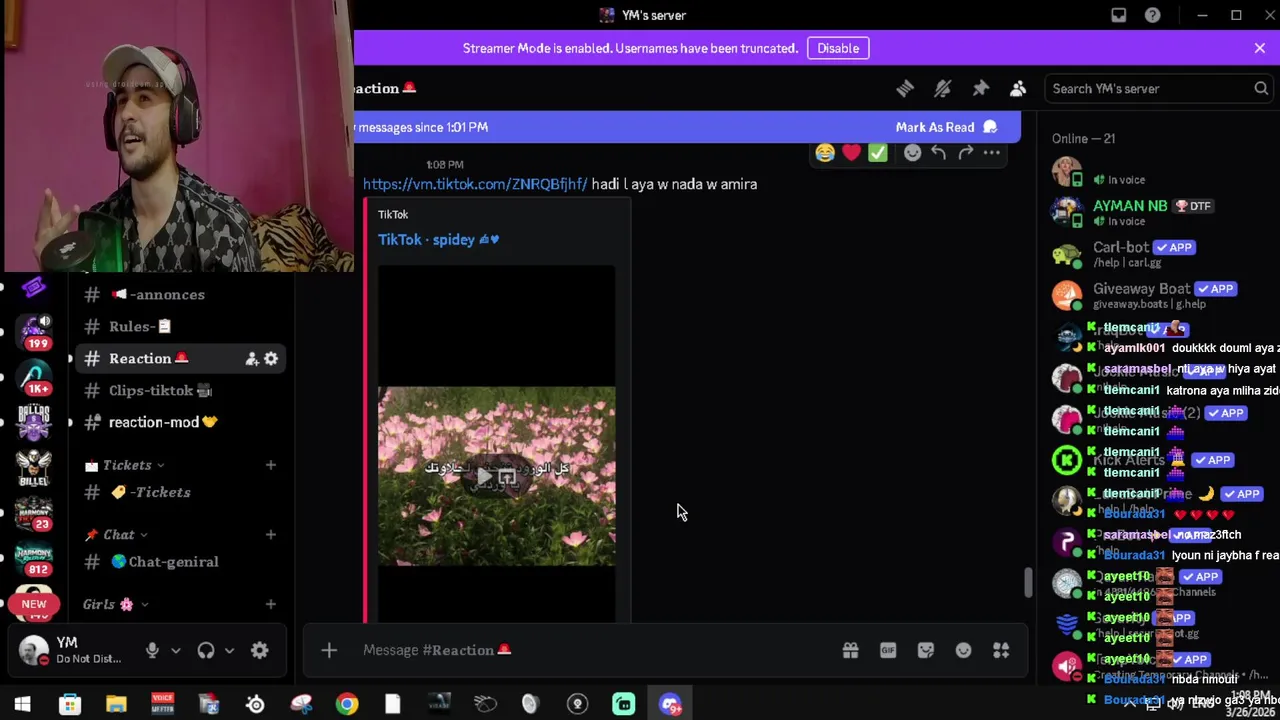Mark As Read new messages
Screen dimensions: 1280x720
coord(946,127)
